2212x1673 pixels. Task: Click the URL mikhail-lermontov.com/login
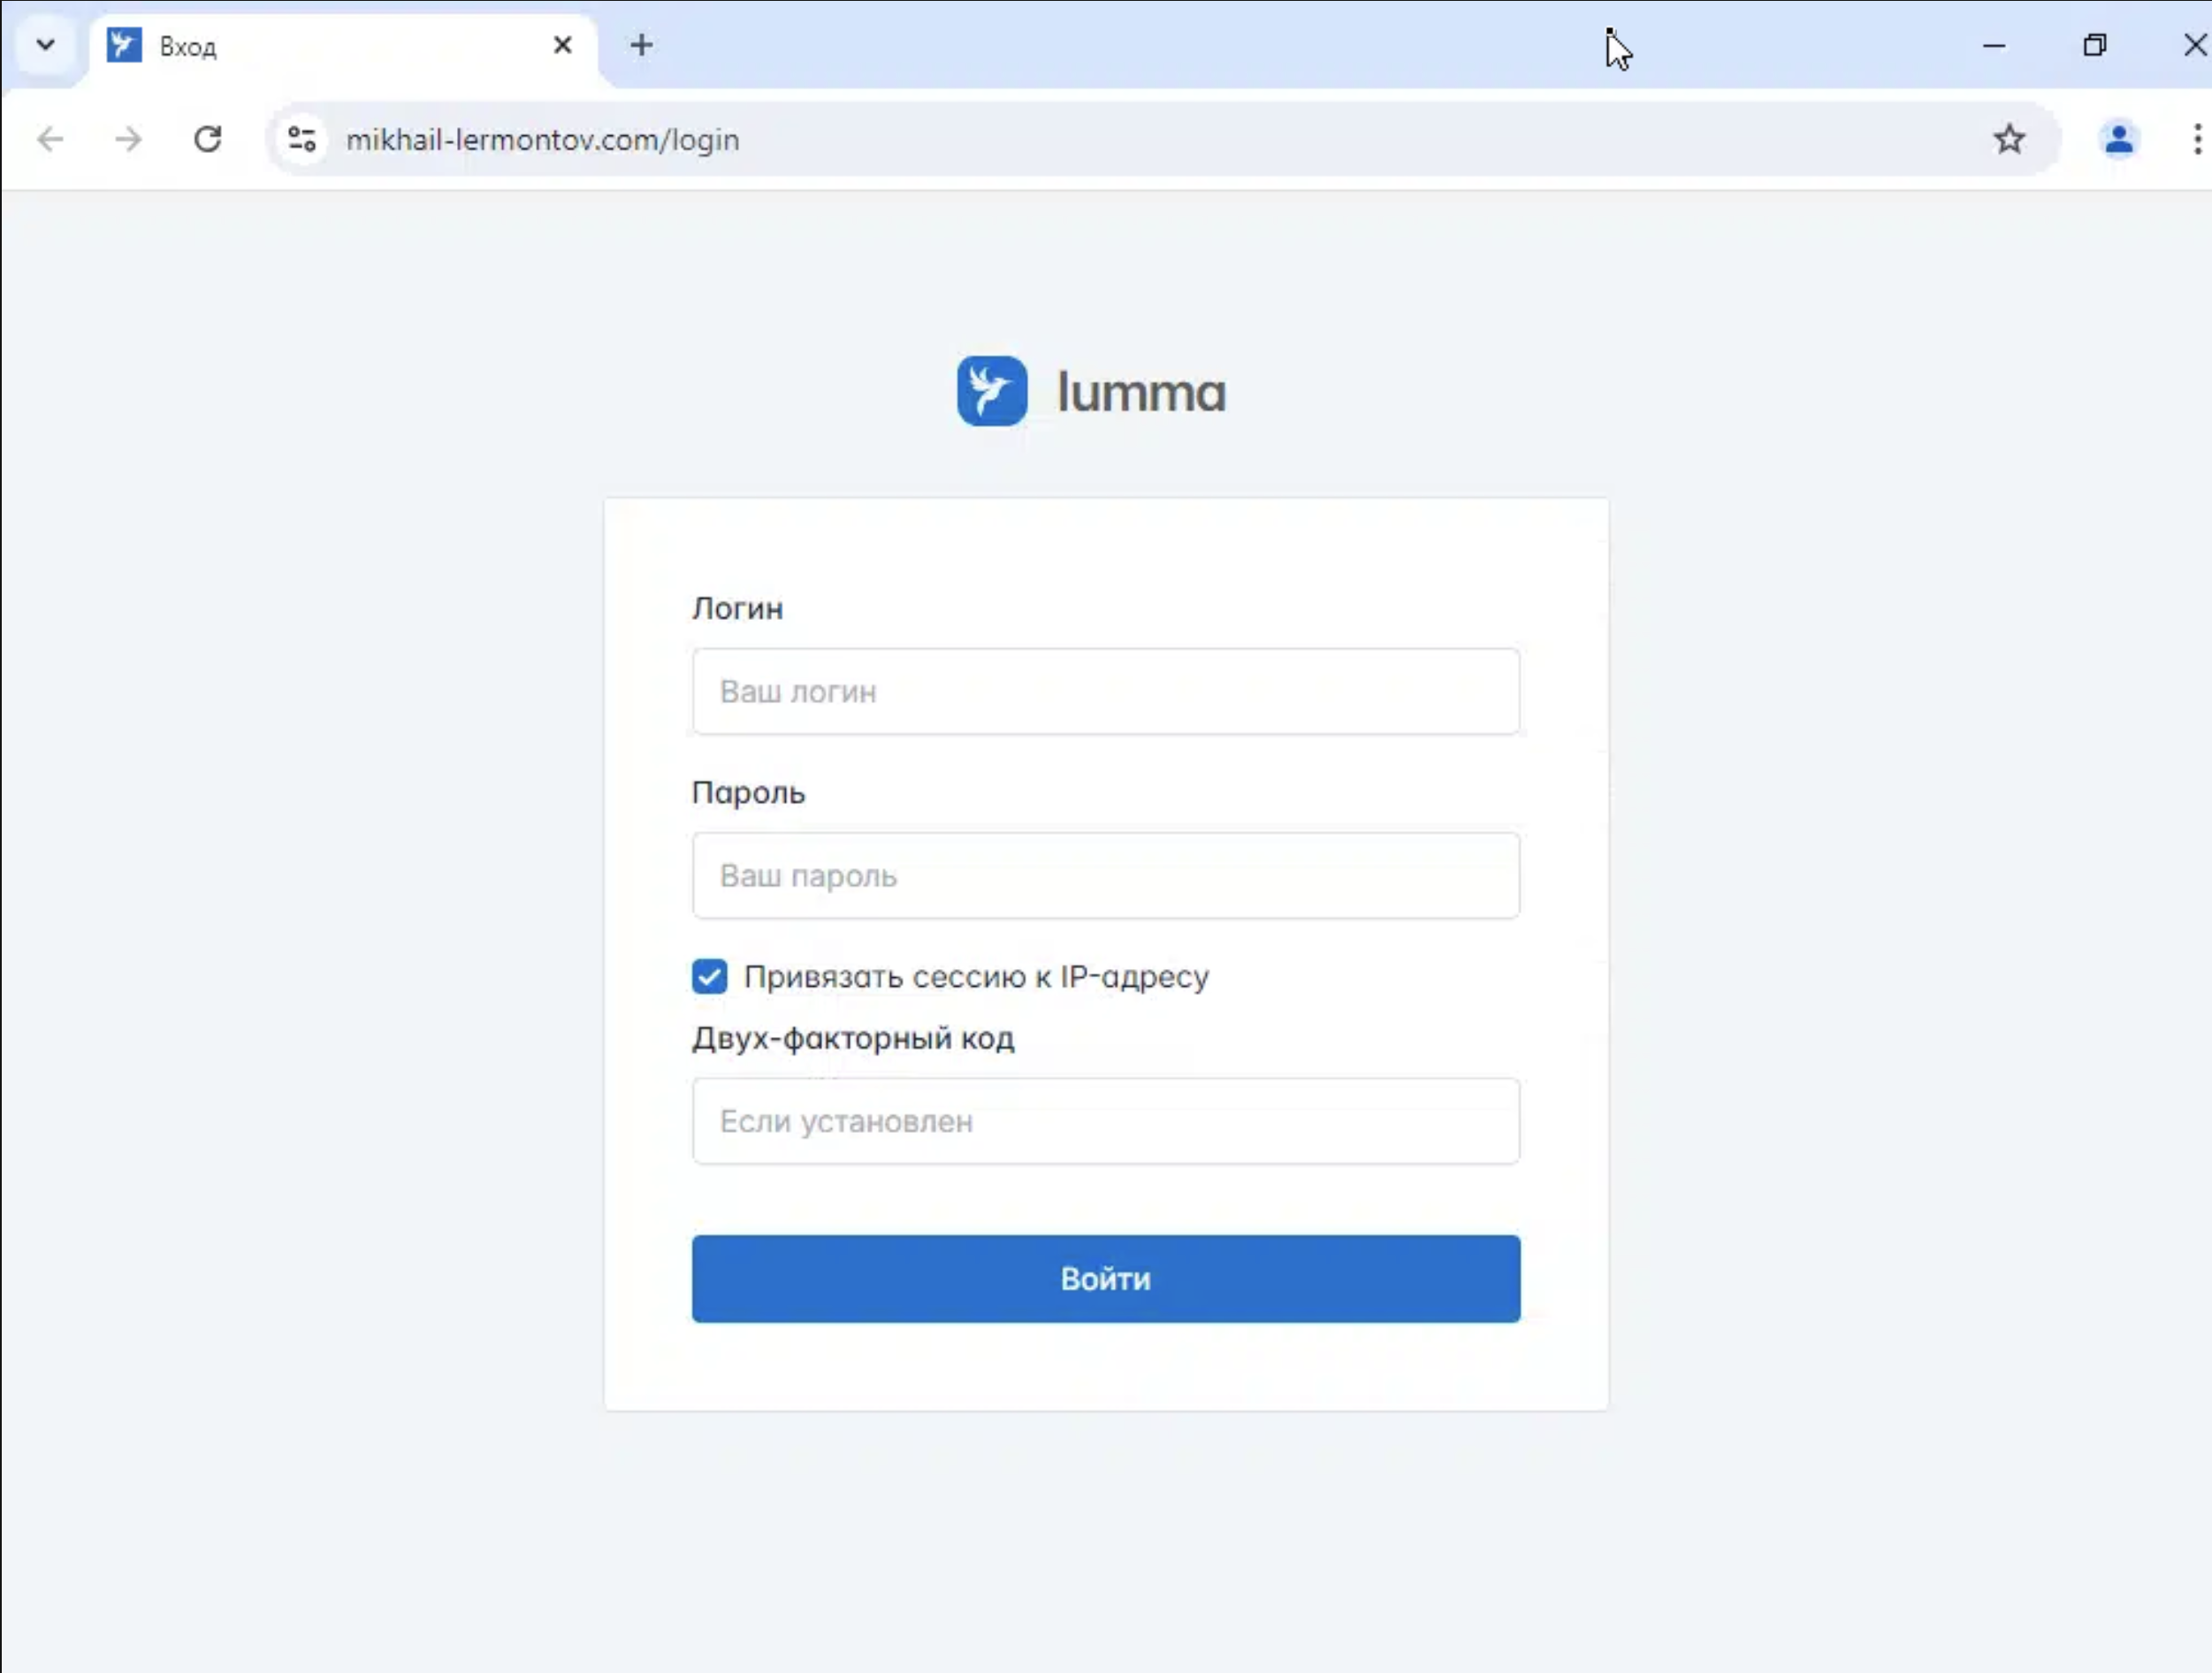click(542, 140)
